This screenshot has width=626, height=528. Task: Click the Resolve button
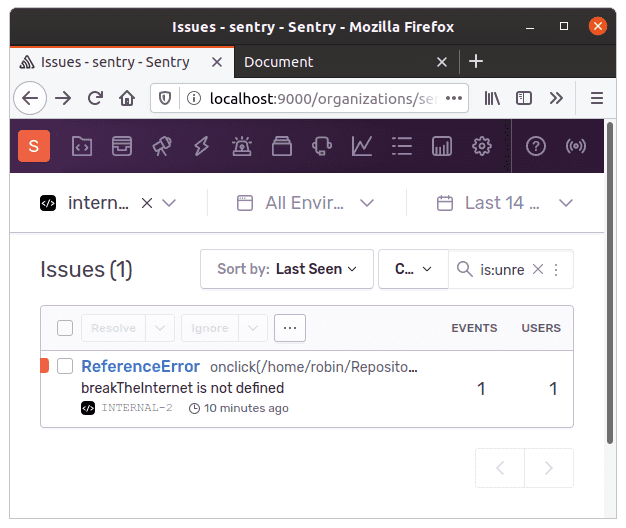coord(113,328)
